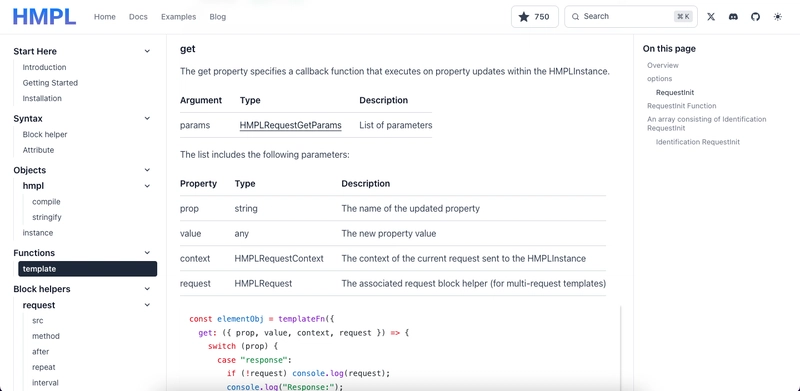Jump to Identification RequestInit subsection
This screenshot has height=391, width=800.
pyautogui.click(x=697, y=142)
